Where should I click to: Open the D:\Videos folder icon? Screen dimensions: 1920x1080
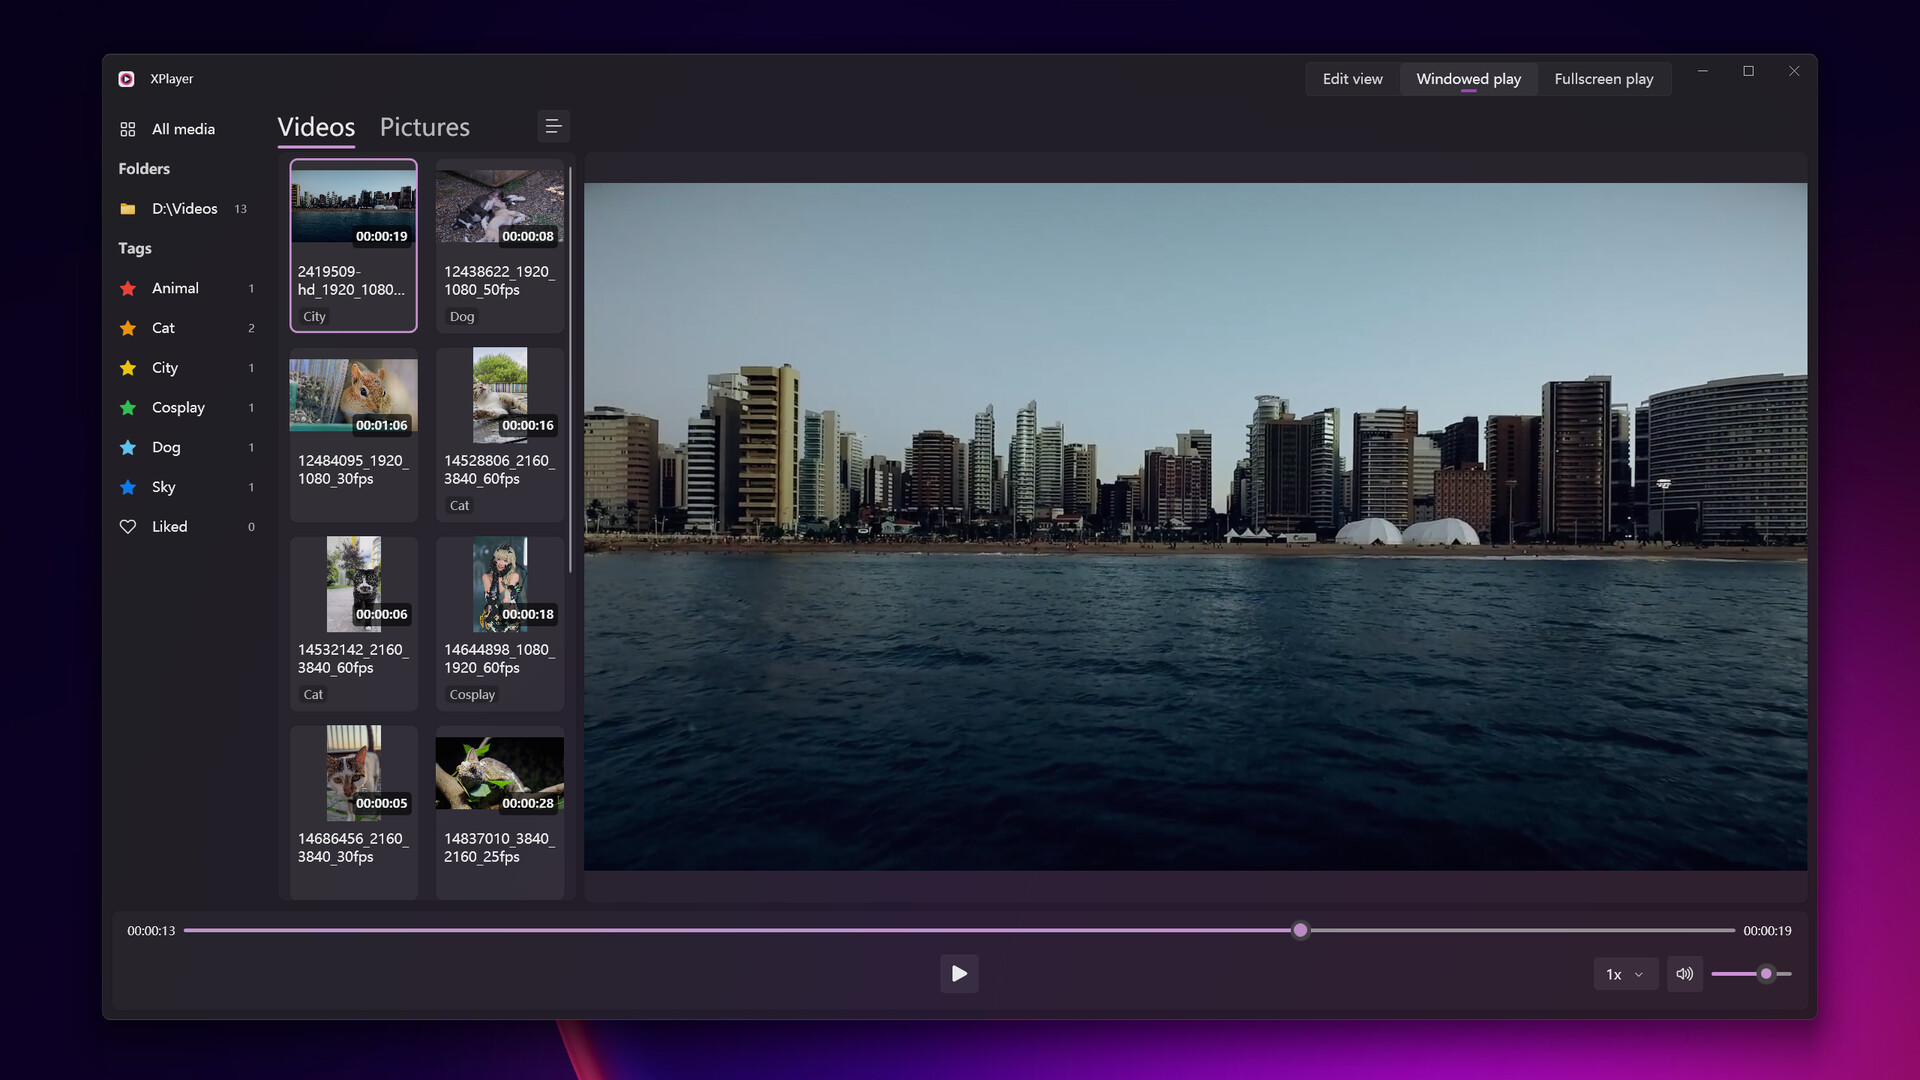(x=128, y=208)
